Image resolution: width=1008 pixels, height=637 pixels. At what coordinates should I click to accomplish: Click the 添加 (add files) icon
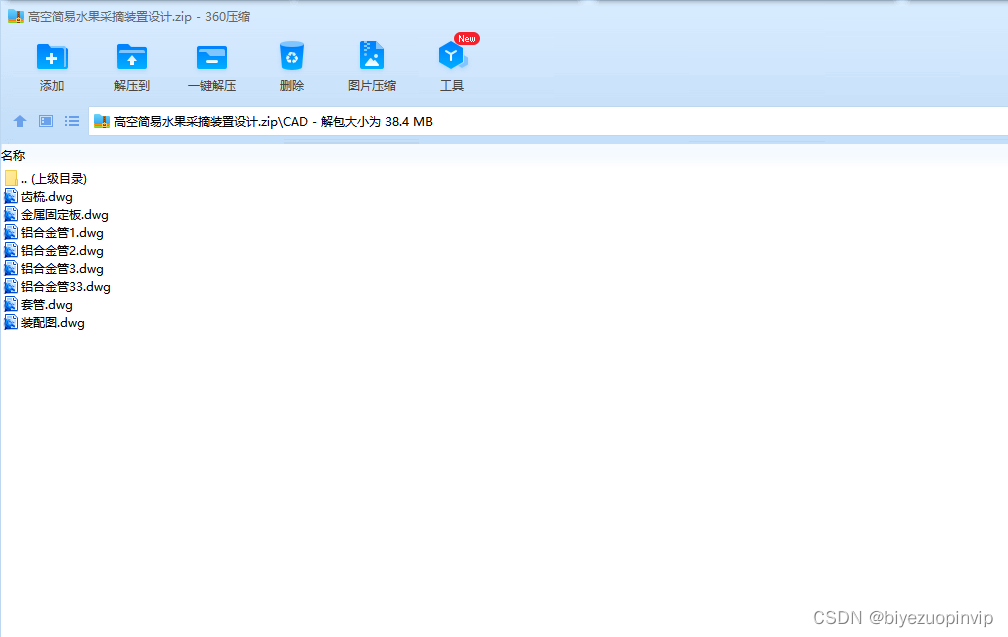[x=52, y=57]
